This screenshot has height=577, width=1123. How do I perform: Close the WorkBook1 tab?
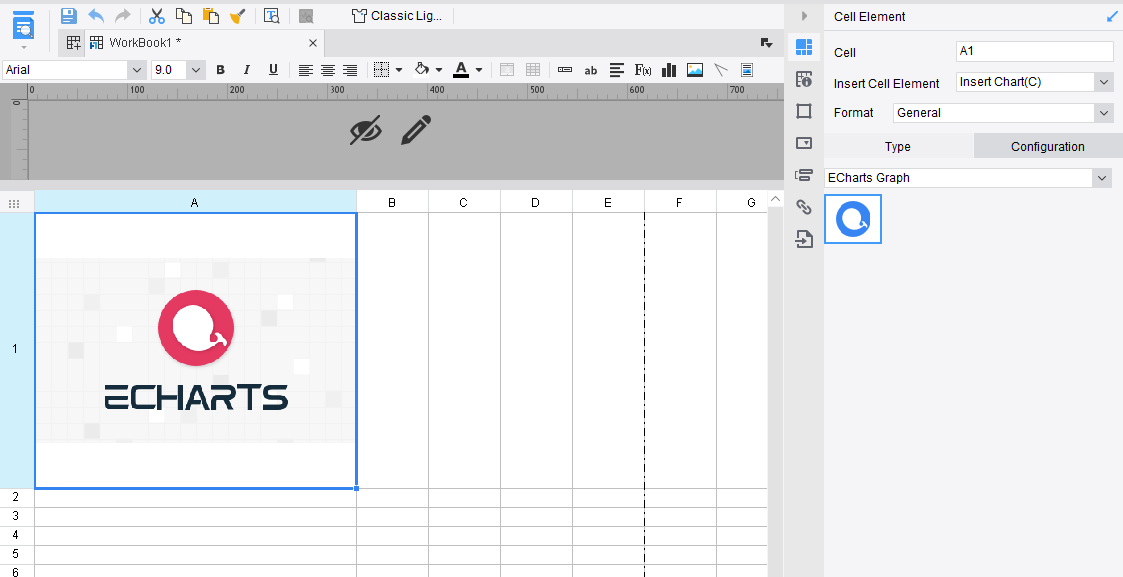point(313,43)
